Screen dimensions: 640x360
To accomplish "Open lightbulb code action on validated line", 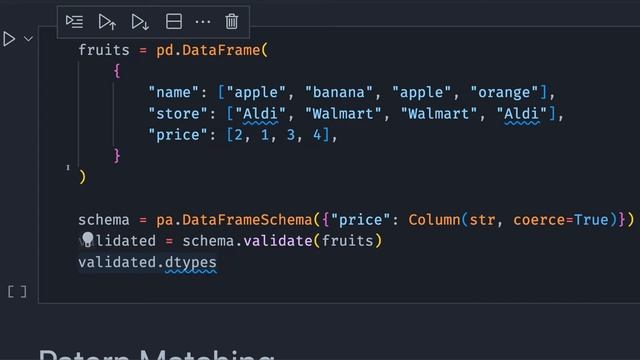I will click(87, 239).
